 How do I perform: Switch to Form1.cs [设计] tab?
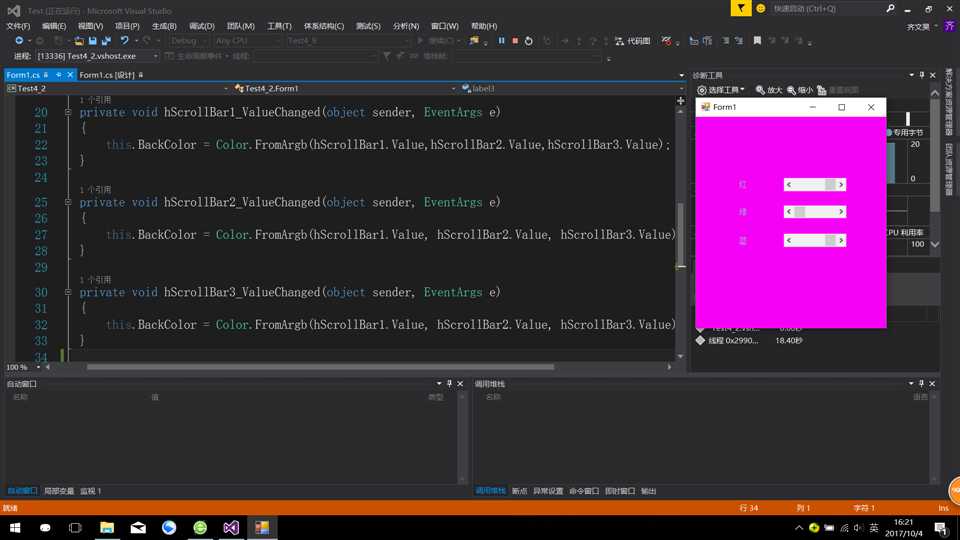pyautogui.click(x=107, y=75)
